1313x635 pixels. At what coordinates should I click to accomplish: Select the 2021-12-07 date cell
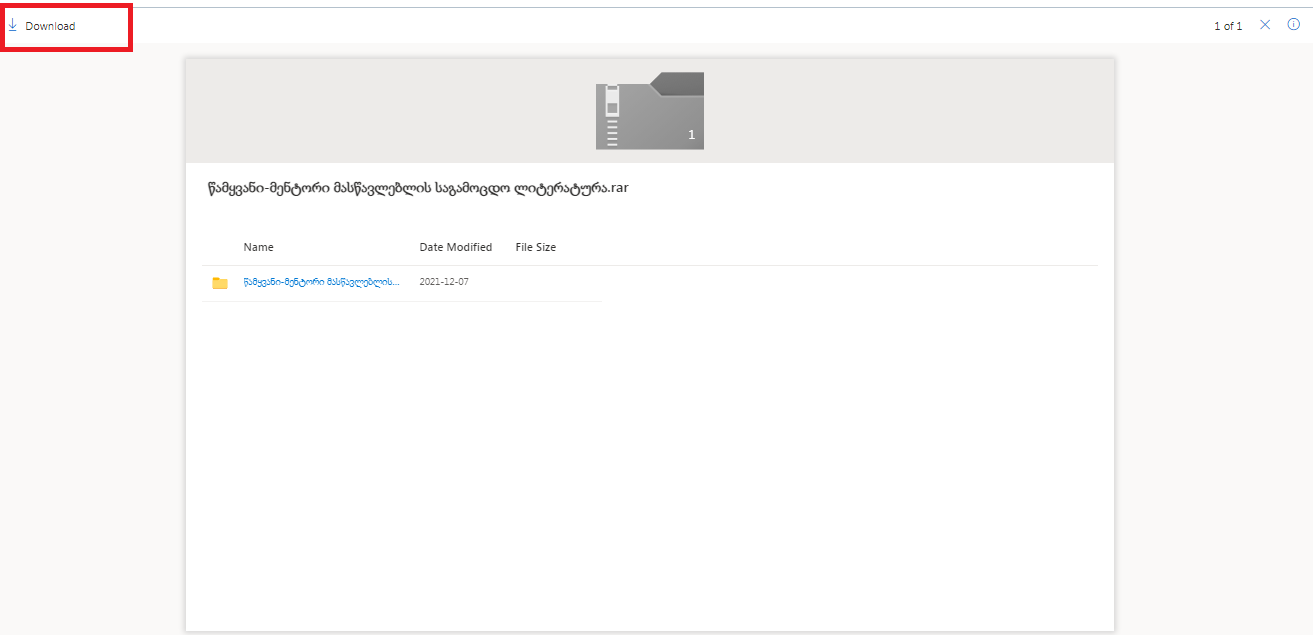(x=444, y=282)
